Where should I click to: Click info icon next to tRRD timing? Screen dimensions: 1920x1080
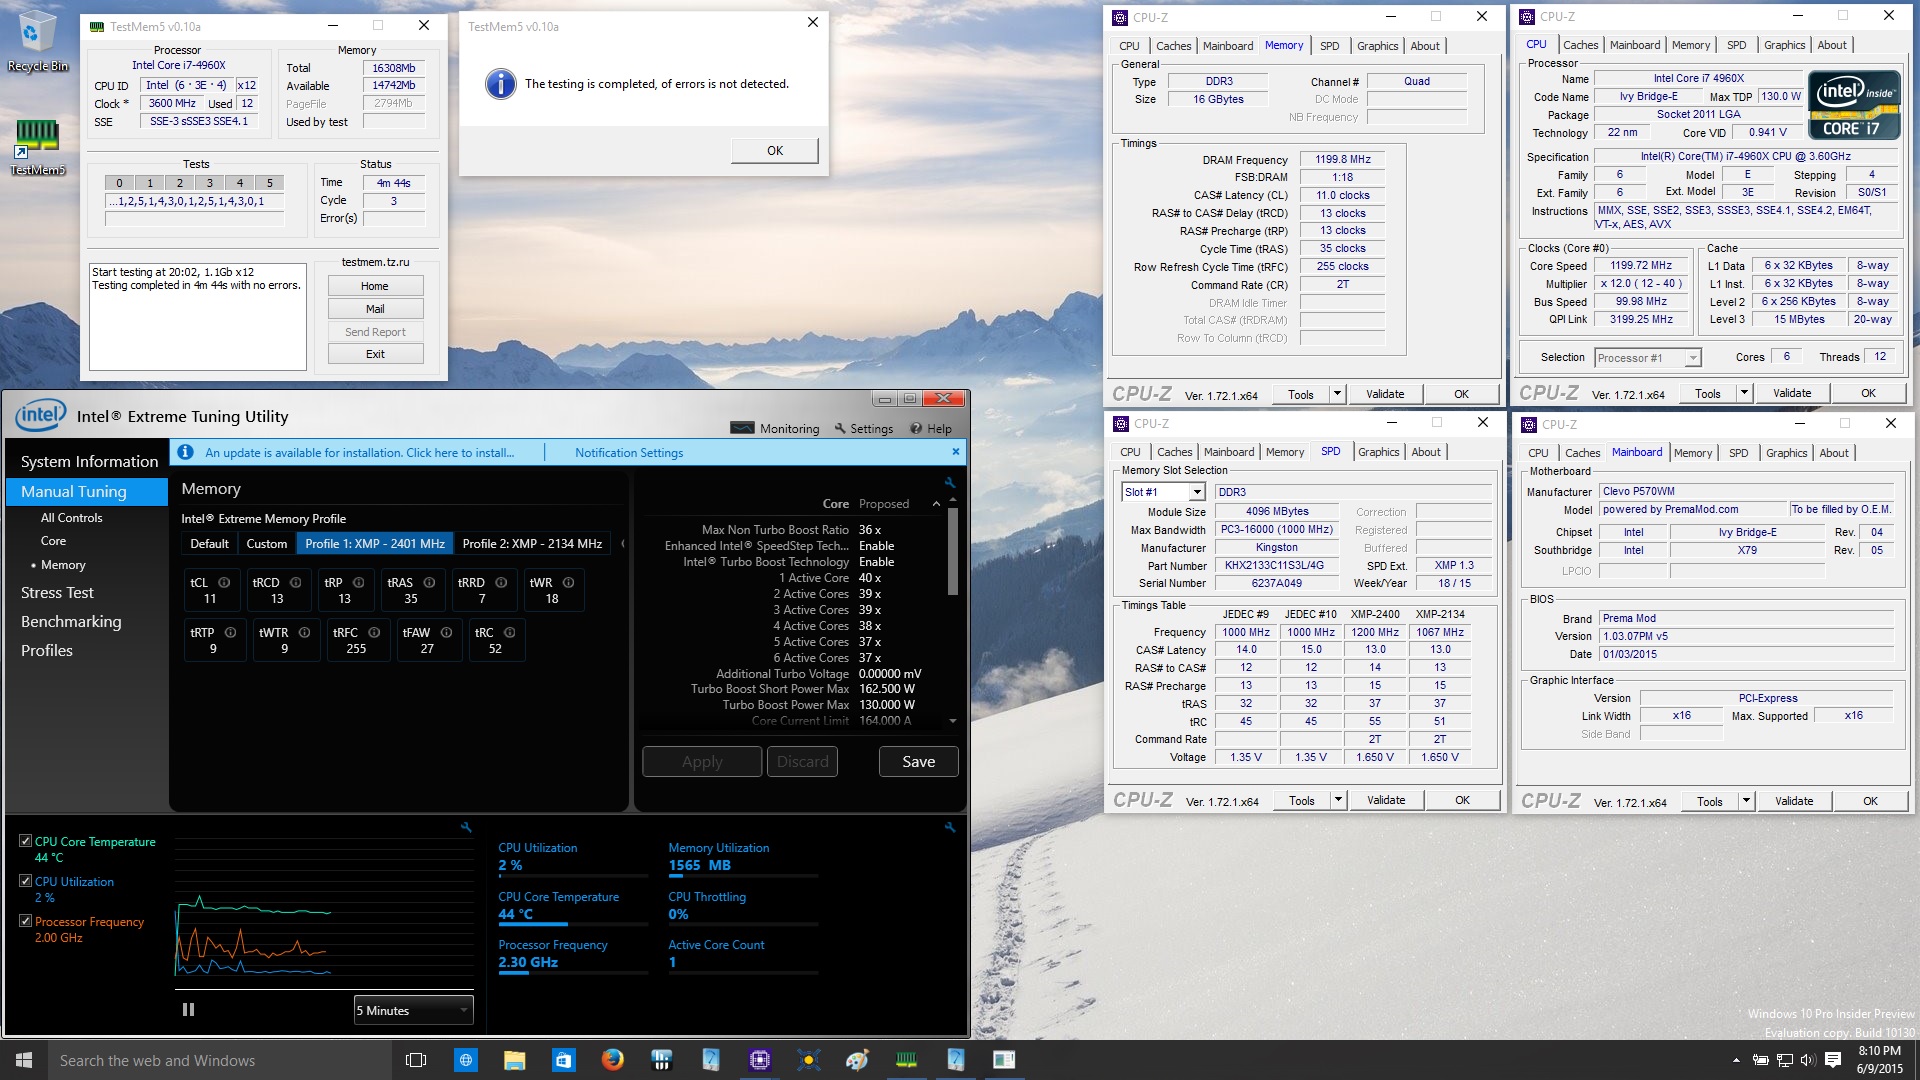pos(501,582)
